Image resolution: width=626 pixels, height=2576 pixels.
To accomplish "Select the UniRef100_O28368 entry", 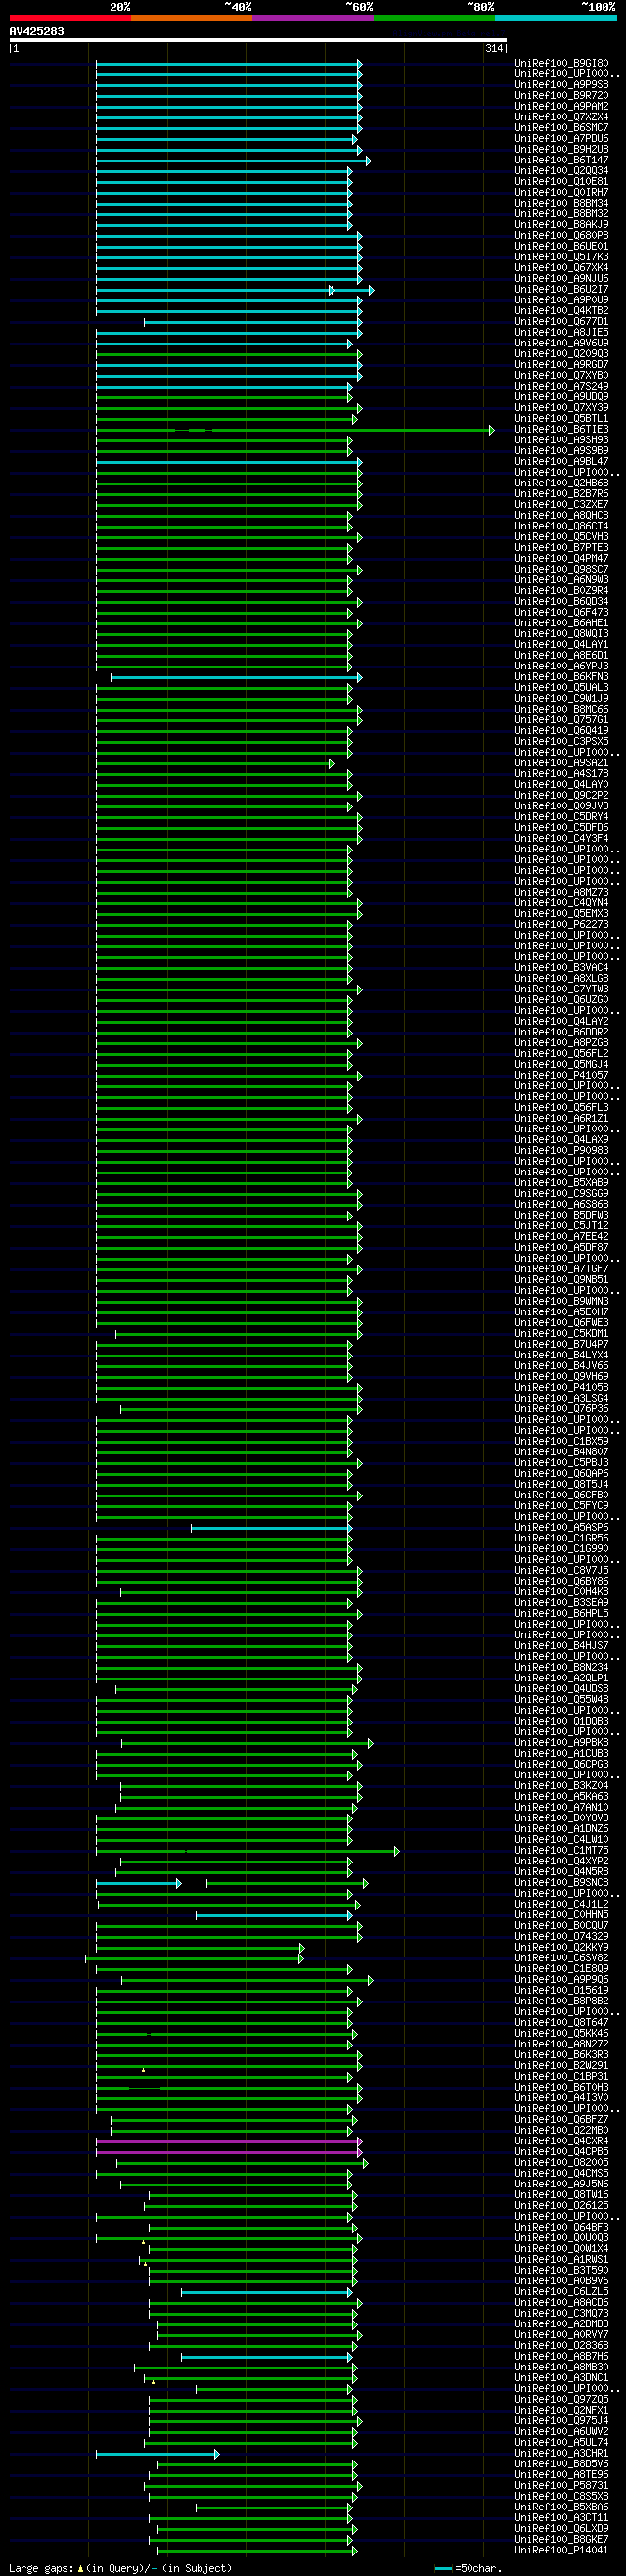I will (562, 2346).
